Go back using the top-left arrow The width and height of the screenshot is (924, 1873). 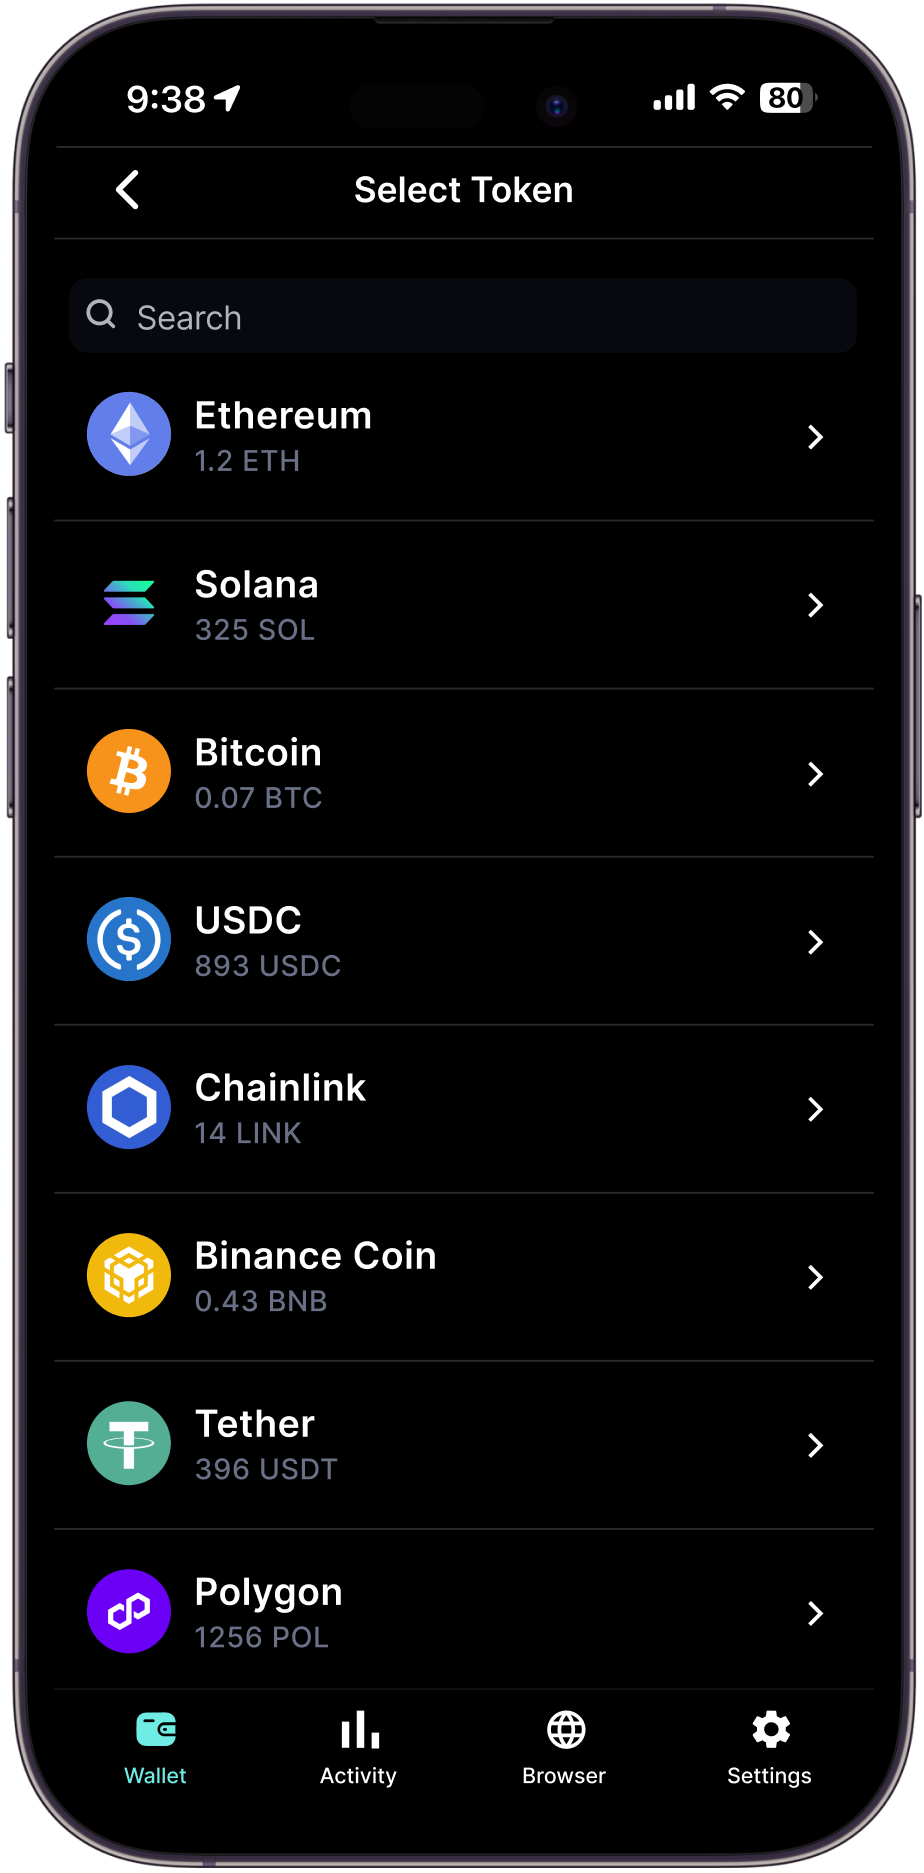coord(128,190)
